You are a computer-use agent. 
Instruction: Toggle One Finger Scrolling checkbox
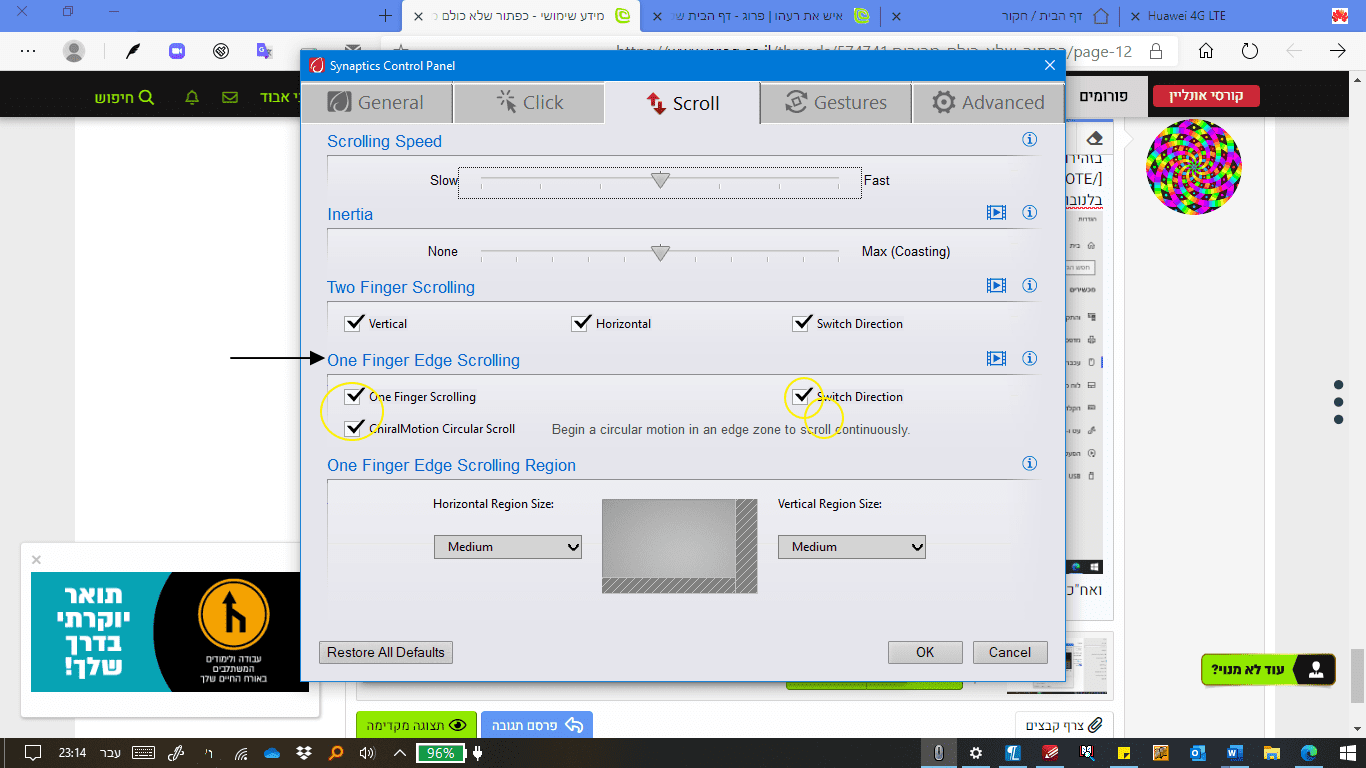tap(353, 396)
